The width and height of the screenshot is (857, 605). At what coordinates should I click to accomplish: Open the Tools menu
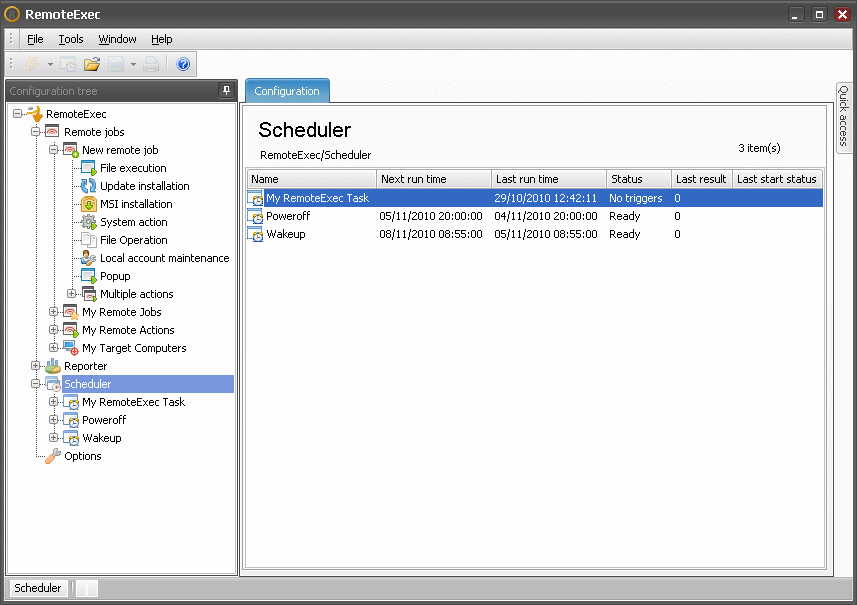pos(71,39)
